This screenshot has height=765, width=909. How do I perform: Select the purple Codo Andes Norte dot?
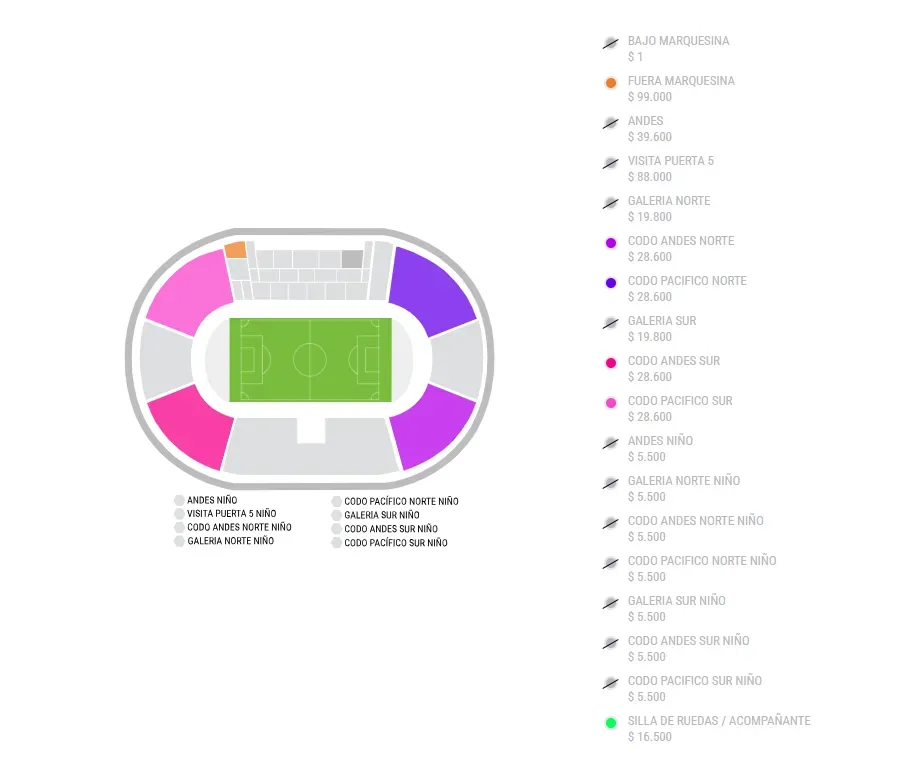point(611,243)
